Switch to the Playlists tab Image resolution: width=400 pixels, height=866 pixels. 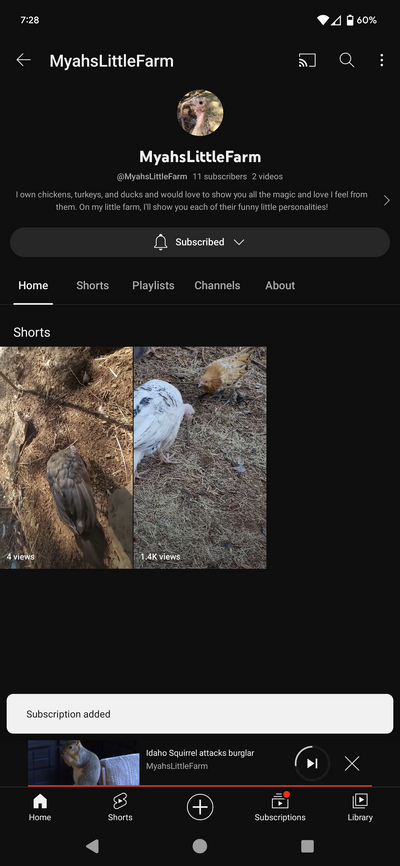153,286
